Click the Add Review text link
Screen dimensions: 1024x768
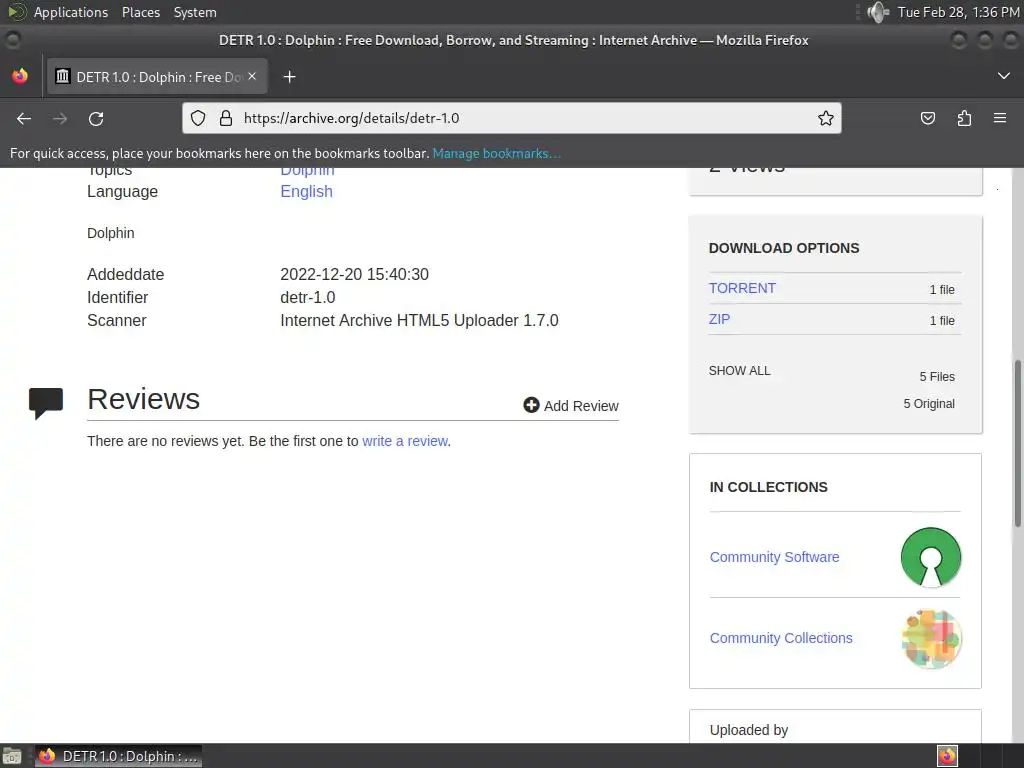click(x=581, y=406)
